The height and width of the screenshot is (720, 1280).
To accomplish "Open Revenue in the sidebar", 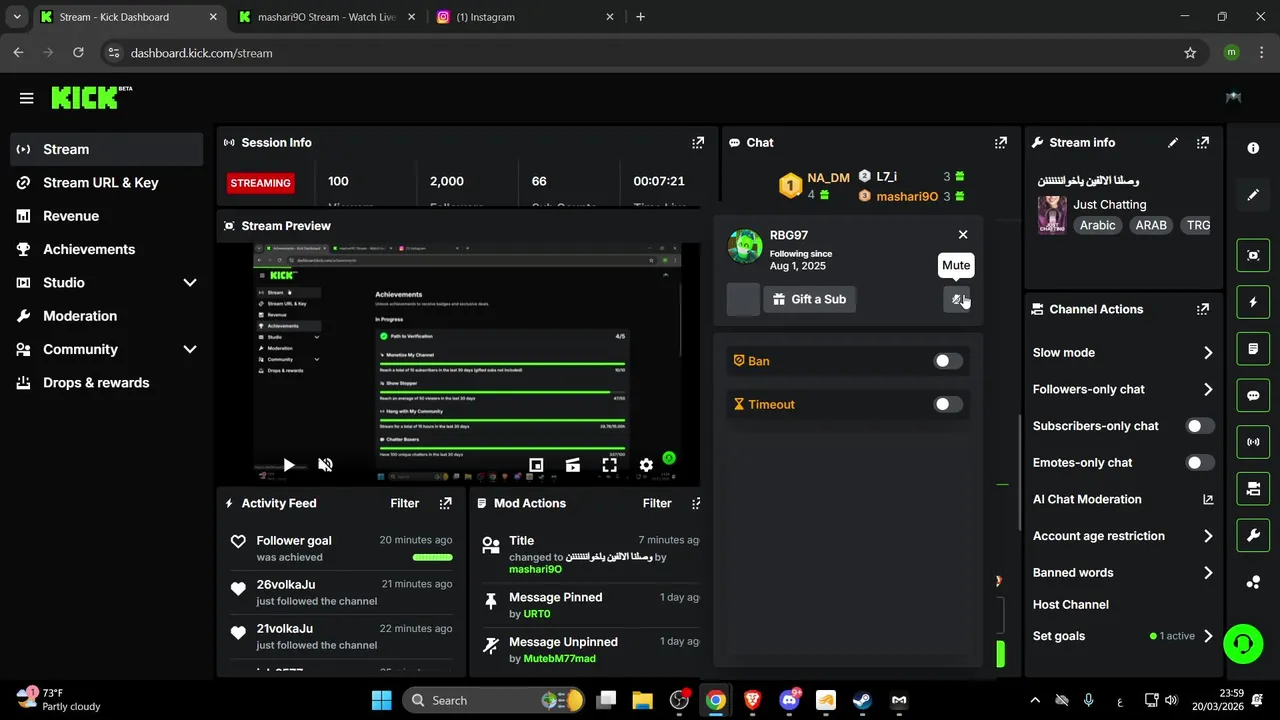I will [107, 216].
